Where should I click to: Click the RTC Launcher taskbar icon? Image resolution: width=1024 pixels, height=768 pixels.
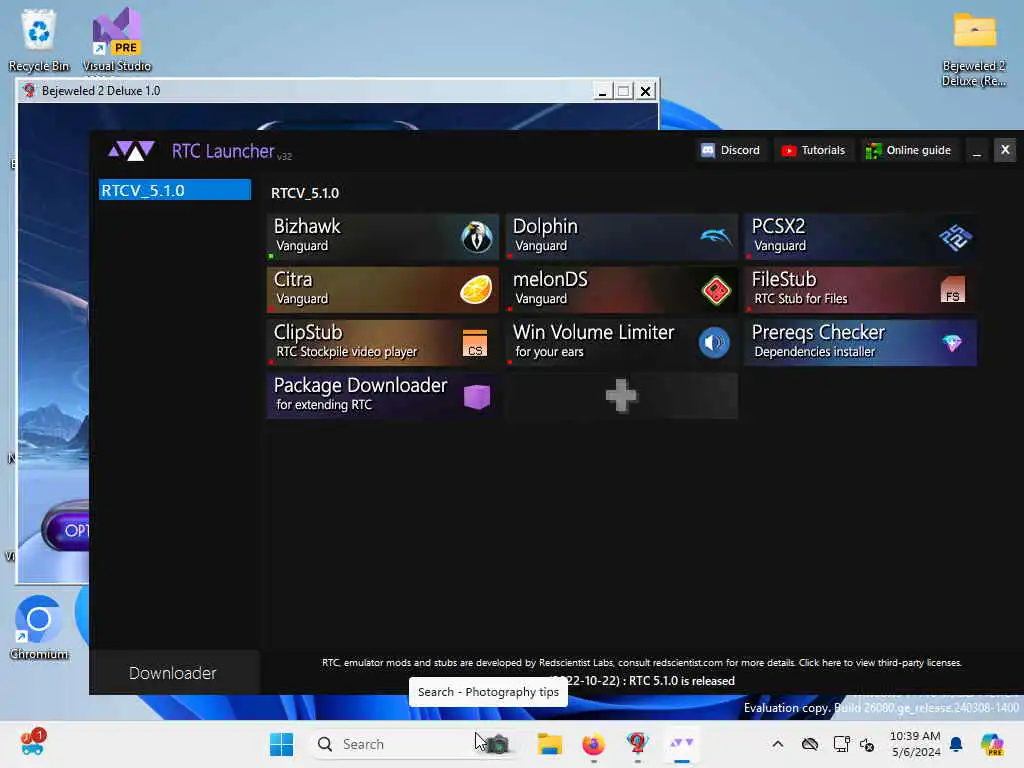tap(681, 744)
